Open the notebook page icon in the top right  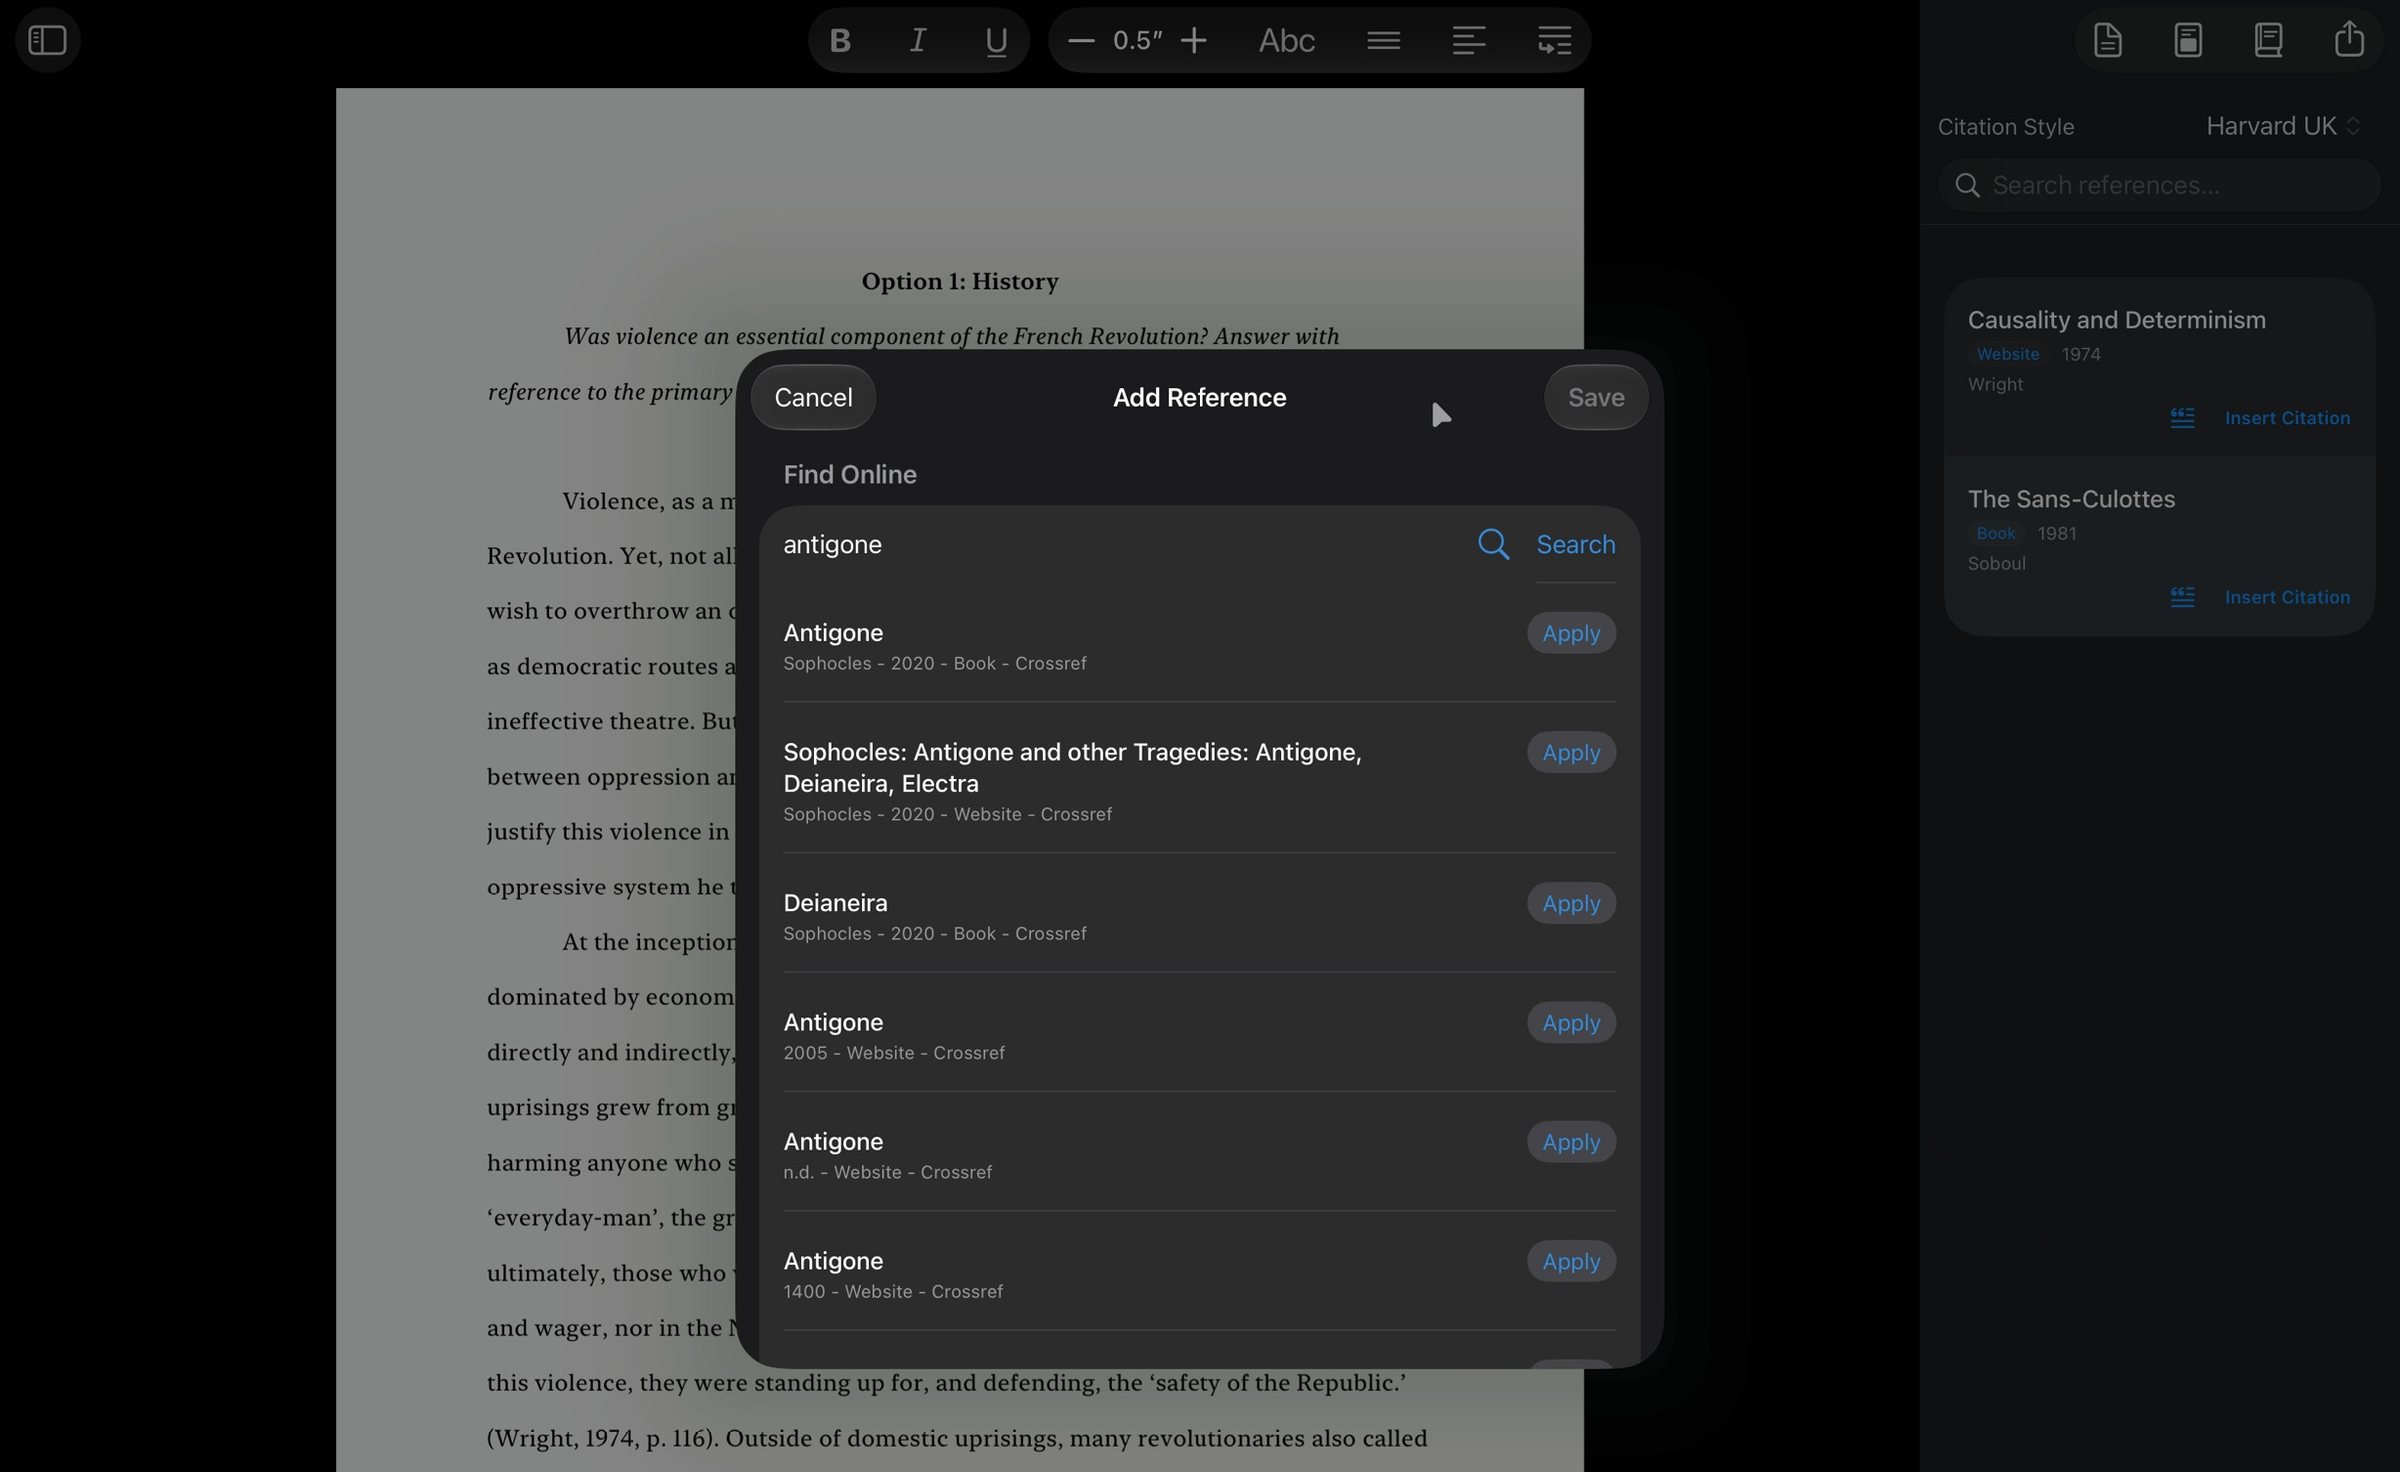point(2188,40)
